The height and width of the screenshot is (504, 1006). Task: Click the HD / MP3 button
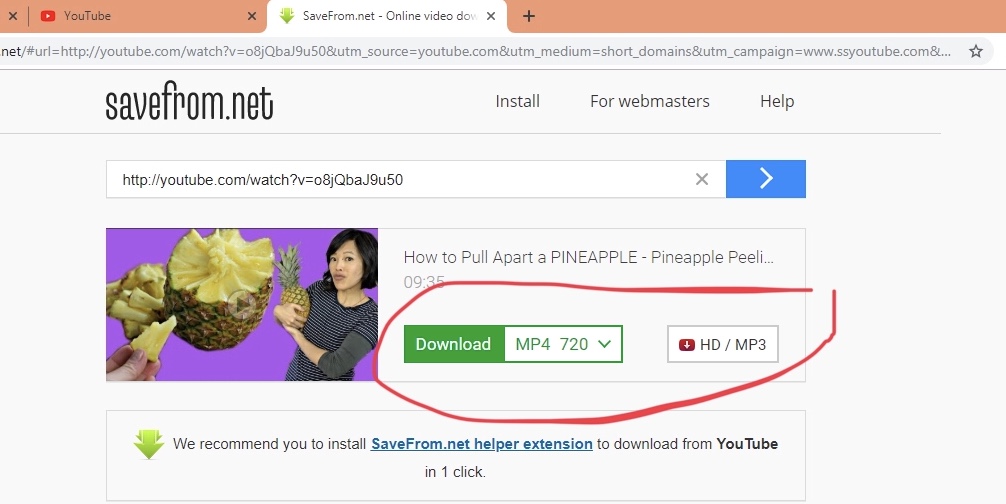click(722, 344)
